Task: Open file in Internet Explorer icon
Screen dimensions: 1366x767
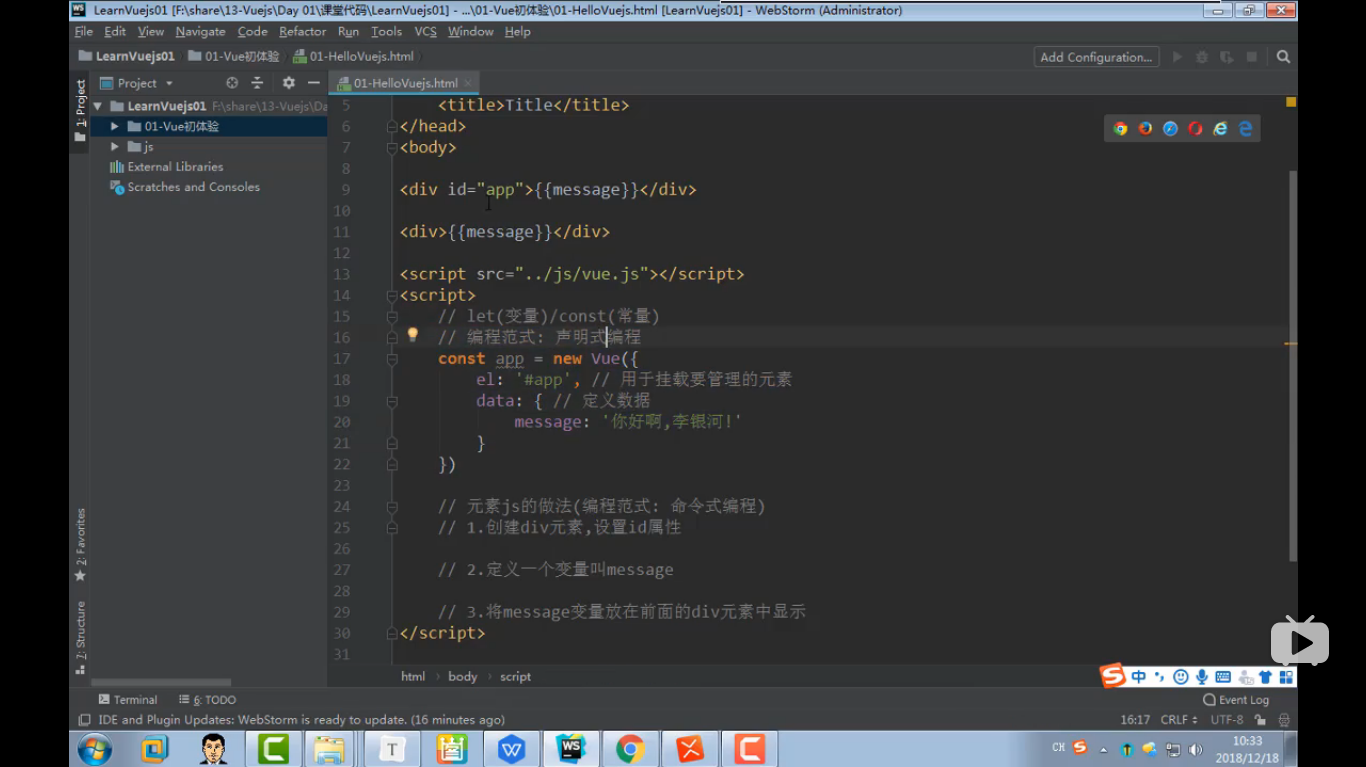Action: tap(1220, 129)
